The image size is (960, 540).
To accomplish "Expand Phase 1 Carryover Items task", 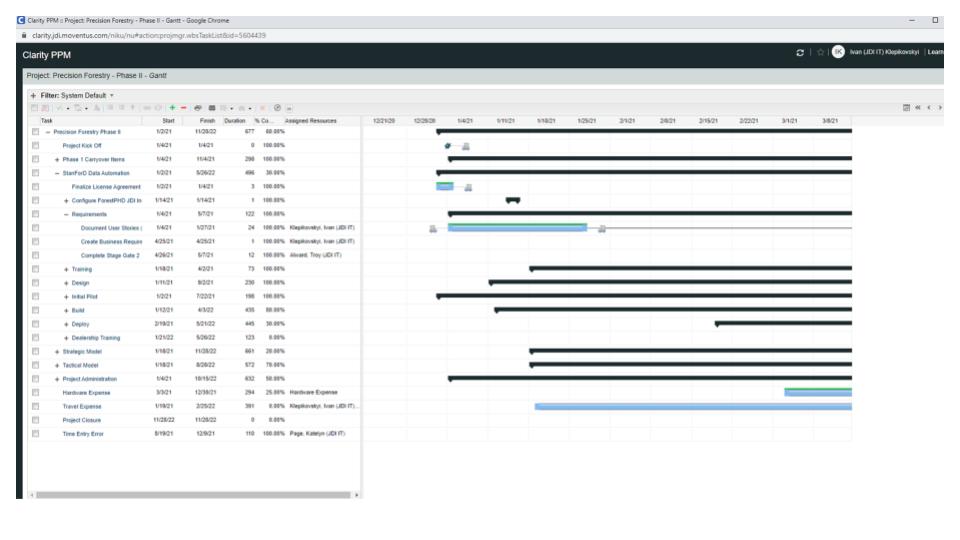I will tap(57, 159).
